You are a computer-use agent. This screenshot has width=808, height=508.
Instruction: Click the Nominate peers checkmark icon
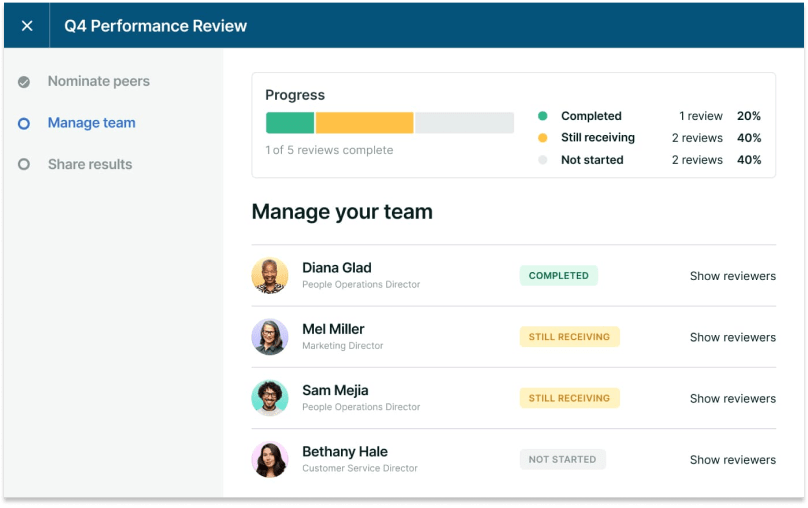pos(24,82)
